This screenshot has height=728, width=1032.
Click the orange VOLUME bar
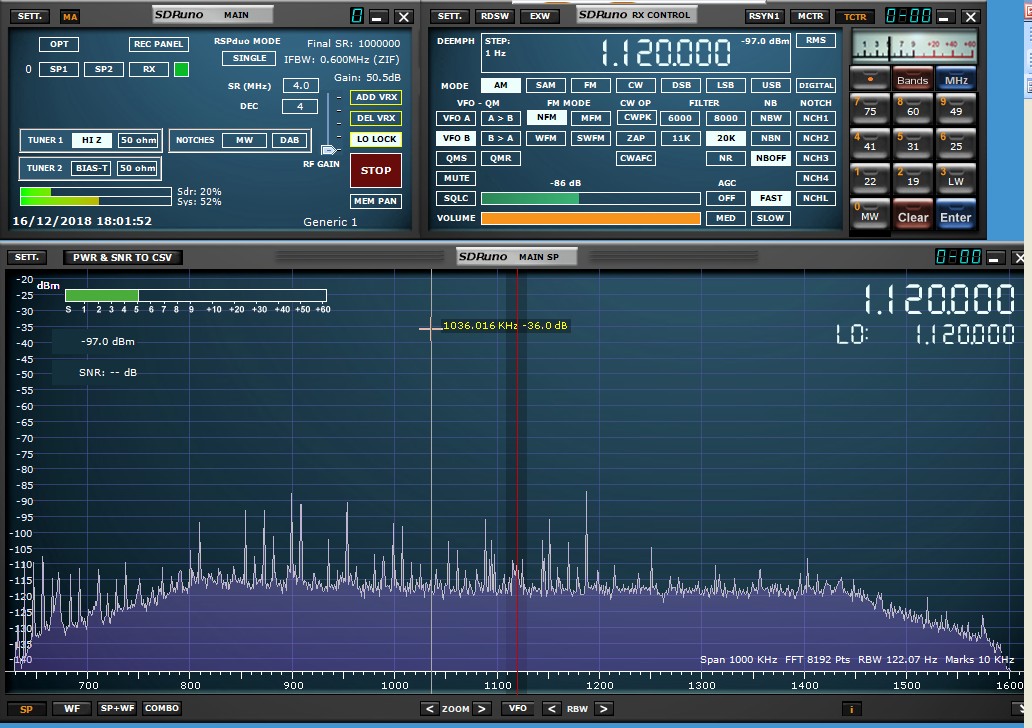(x=590, y=219)
